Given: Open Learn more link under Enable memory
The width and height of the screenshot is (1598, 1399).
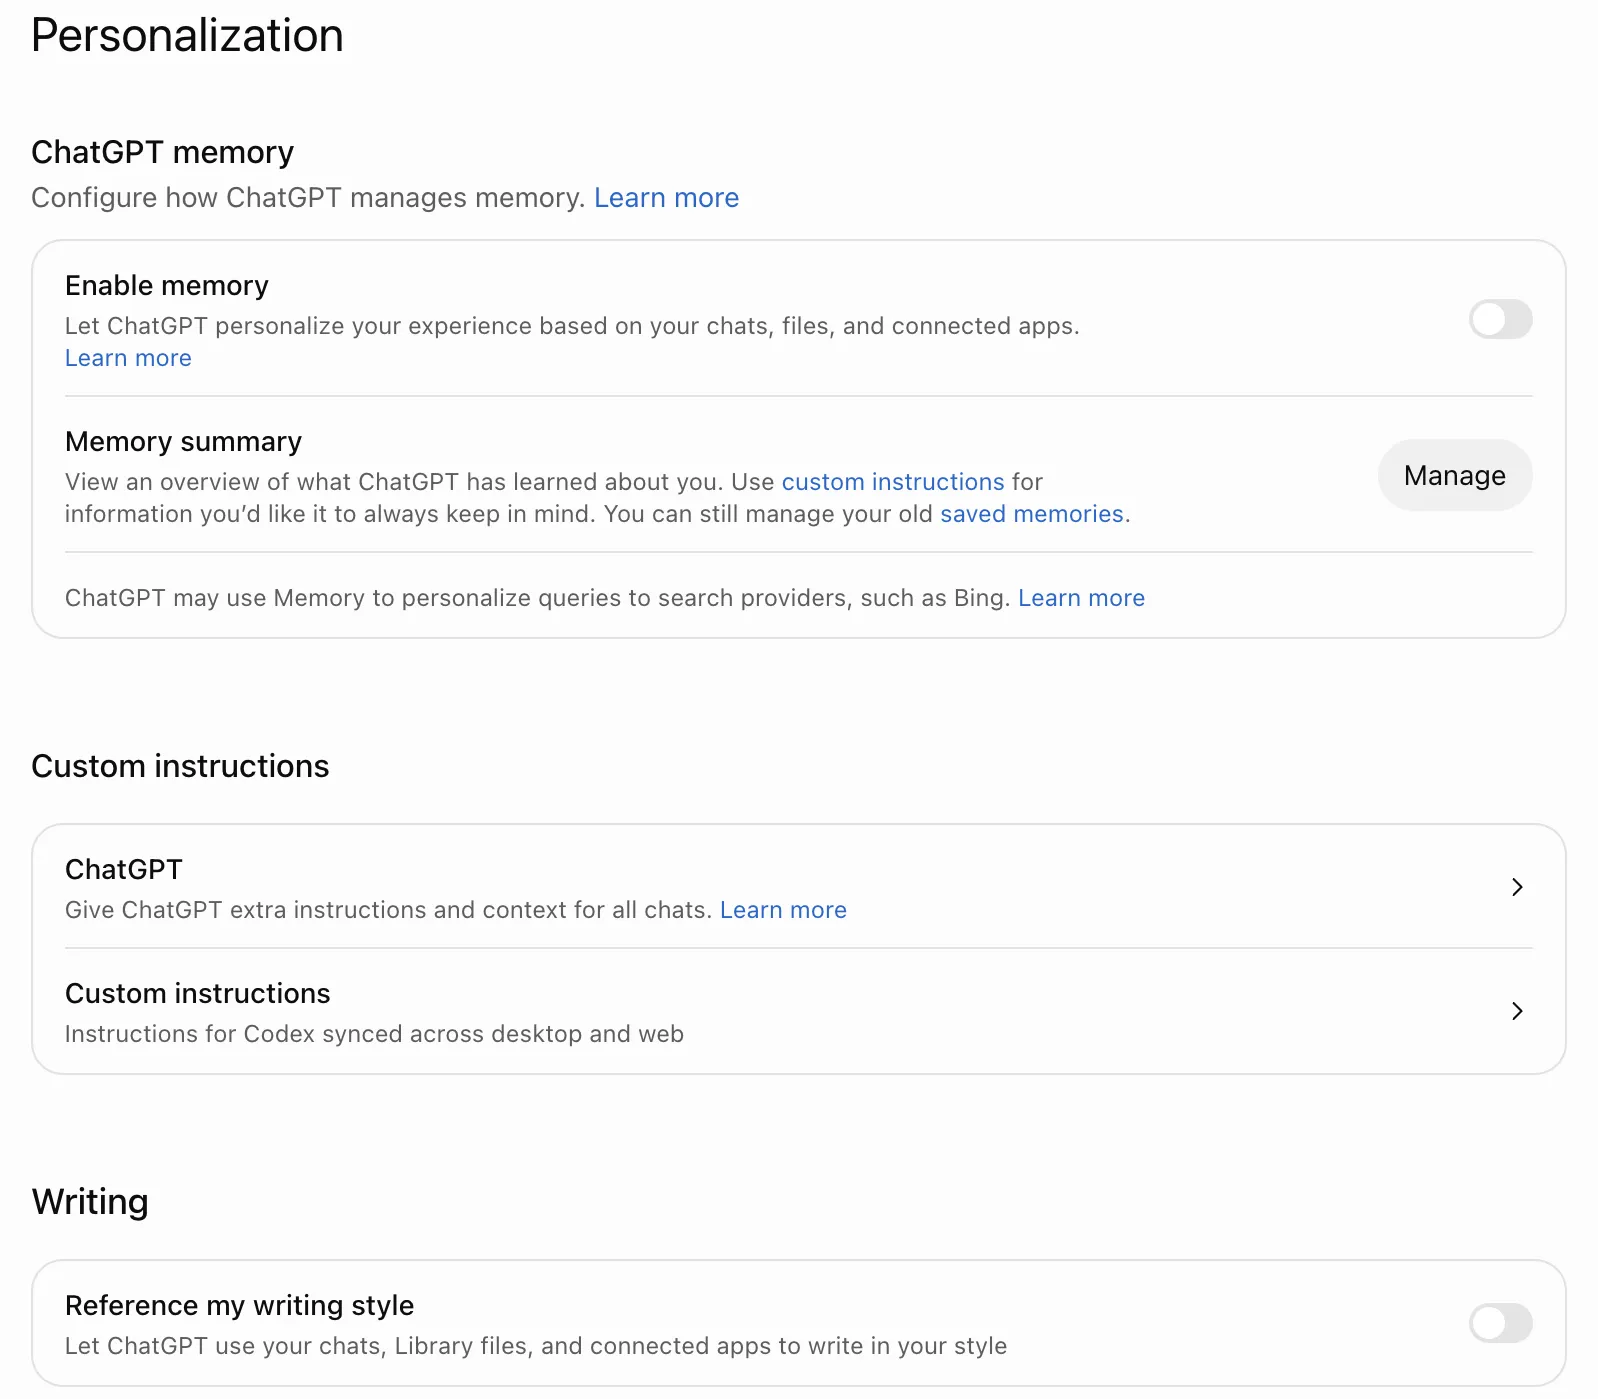Looking at the screenshot, I should pyautogui.click(x=128, y=358).
